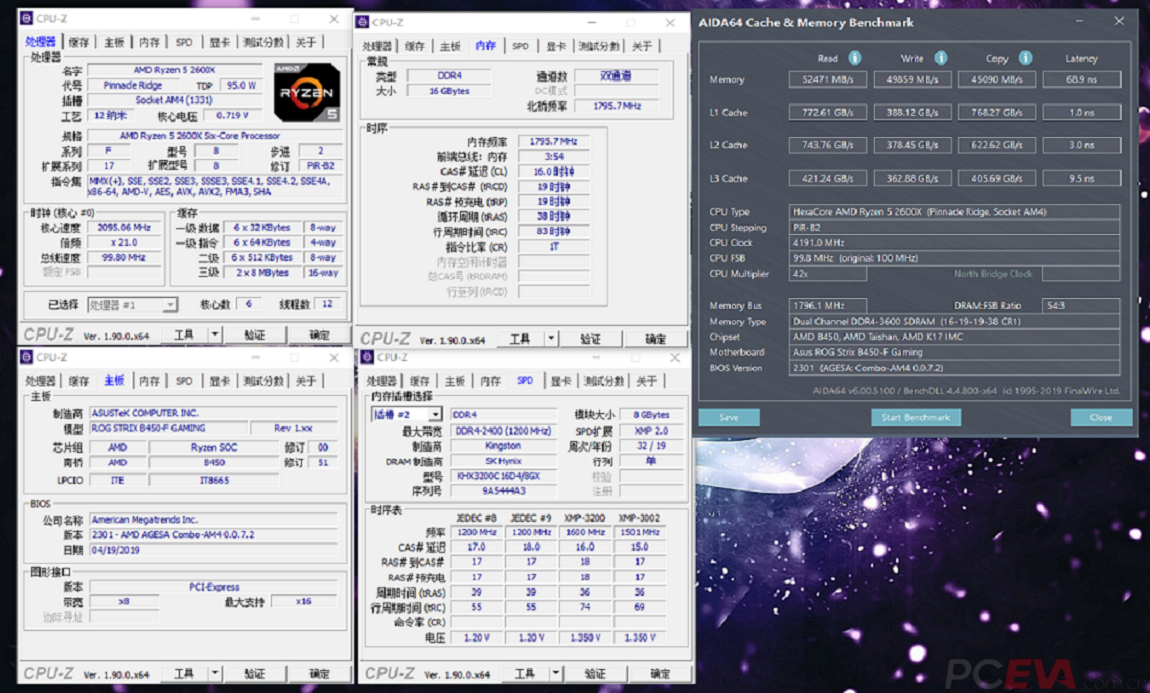
Task: Click the DDR4 type value in 内存 window
Action: click(x=450, y=76)
